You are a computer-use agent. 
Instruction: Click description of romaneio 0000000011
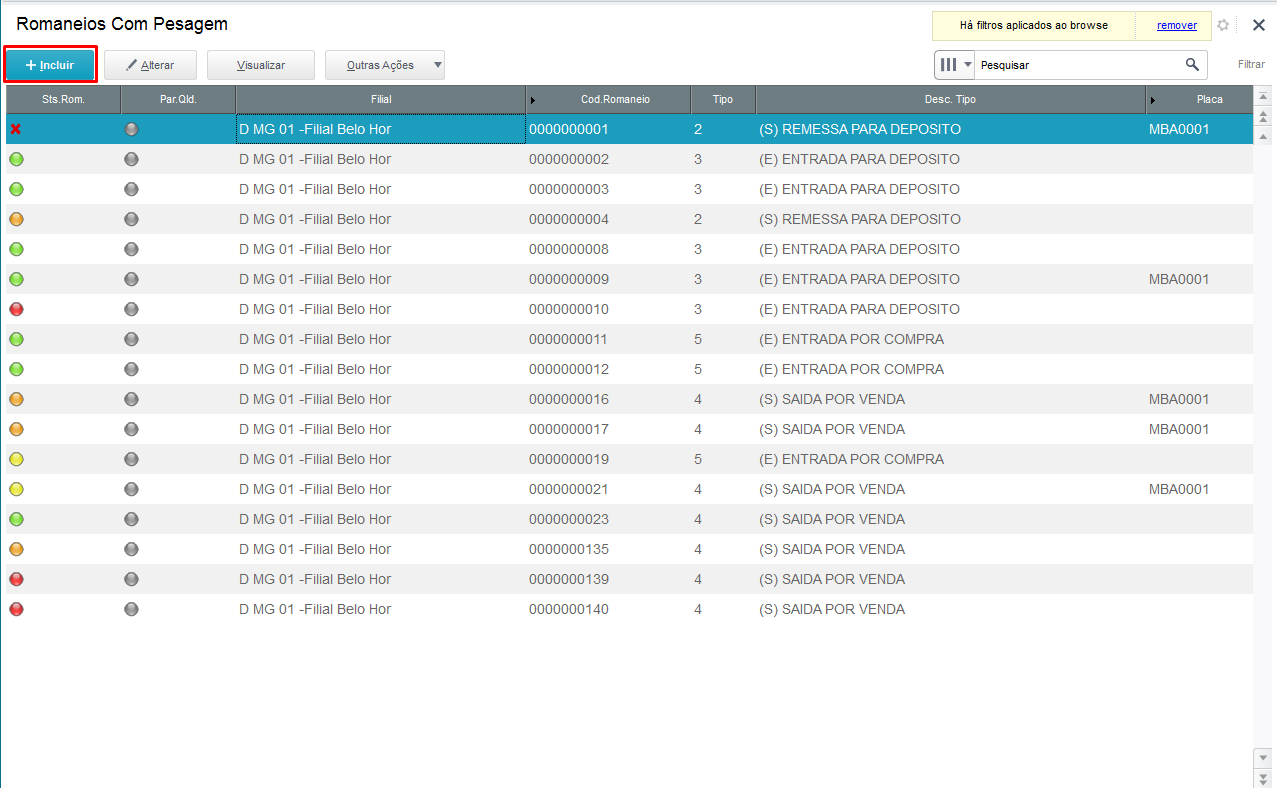(852, 339)
